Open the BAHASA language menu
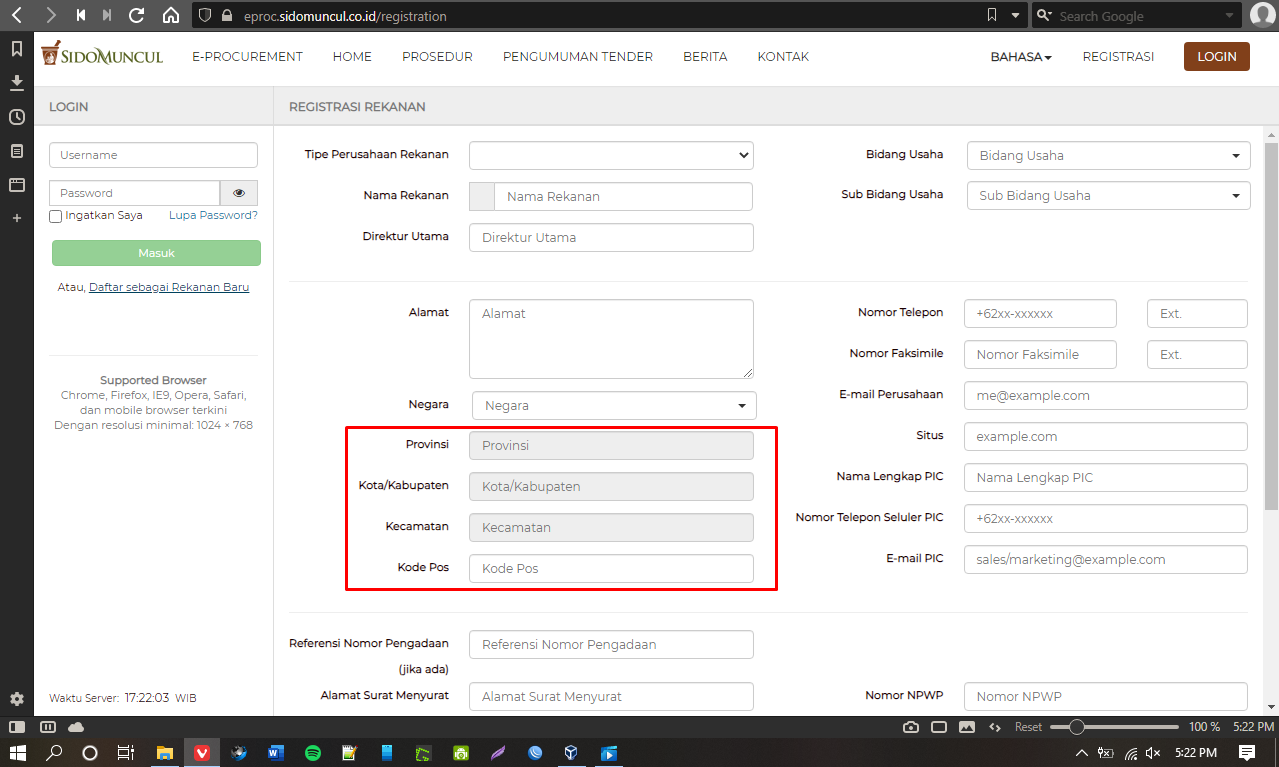This screenshot has height=767, width=1279. tap(1020, 57)
